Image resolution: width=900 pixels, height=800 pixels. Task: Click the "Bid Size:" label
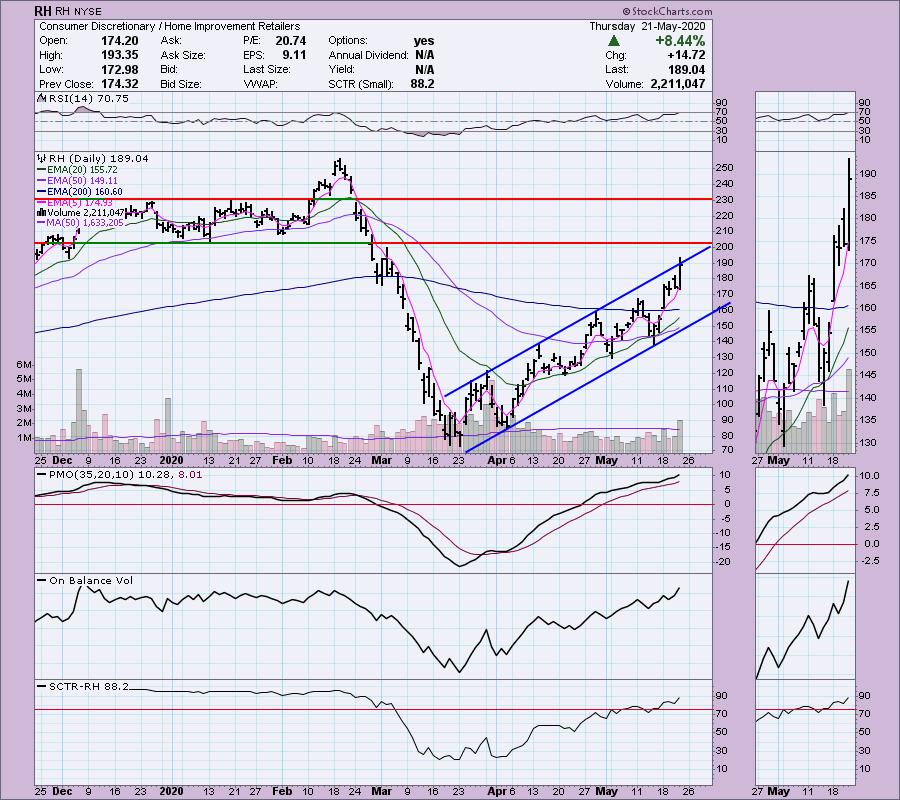point(181,84)
